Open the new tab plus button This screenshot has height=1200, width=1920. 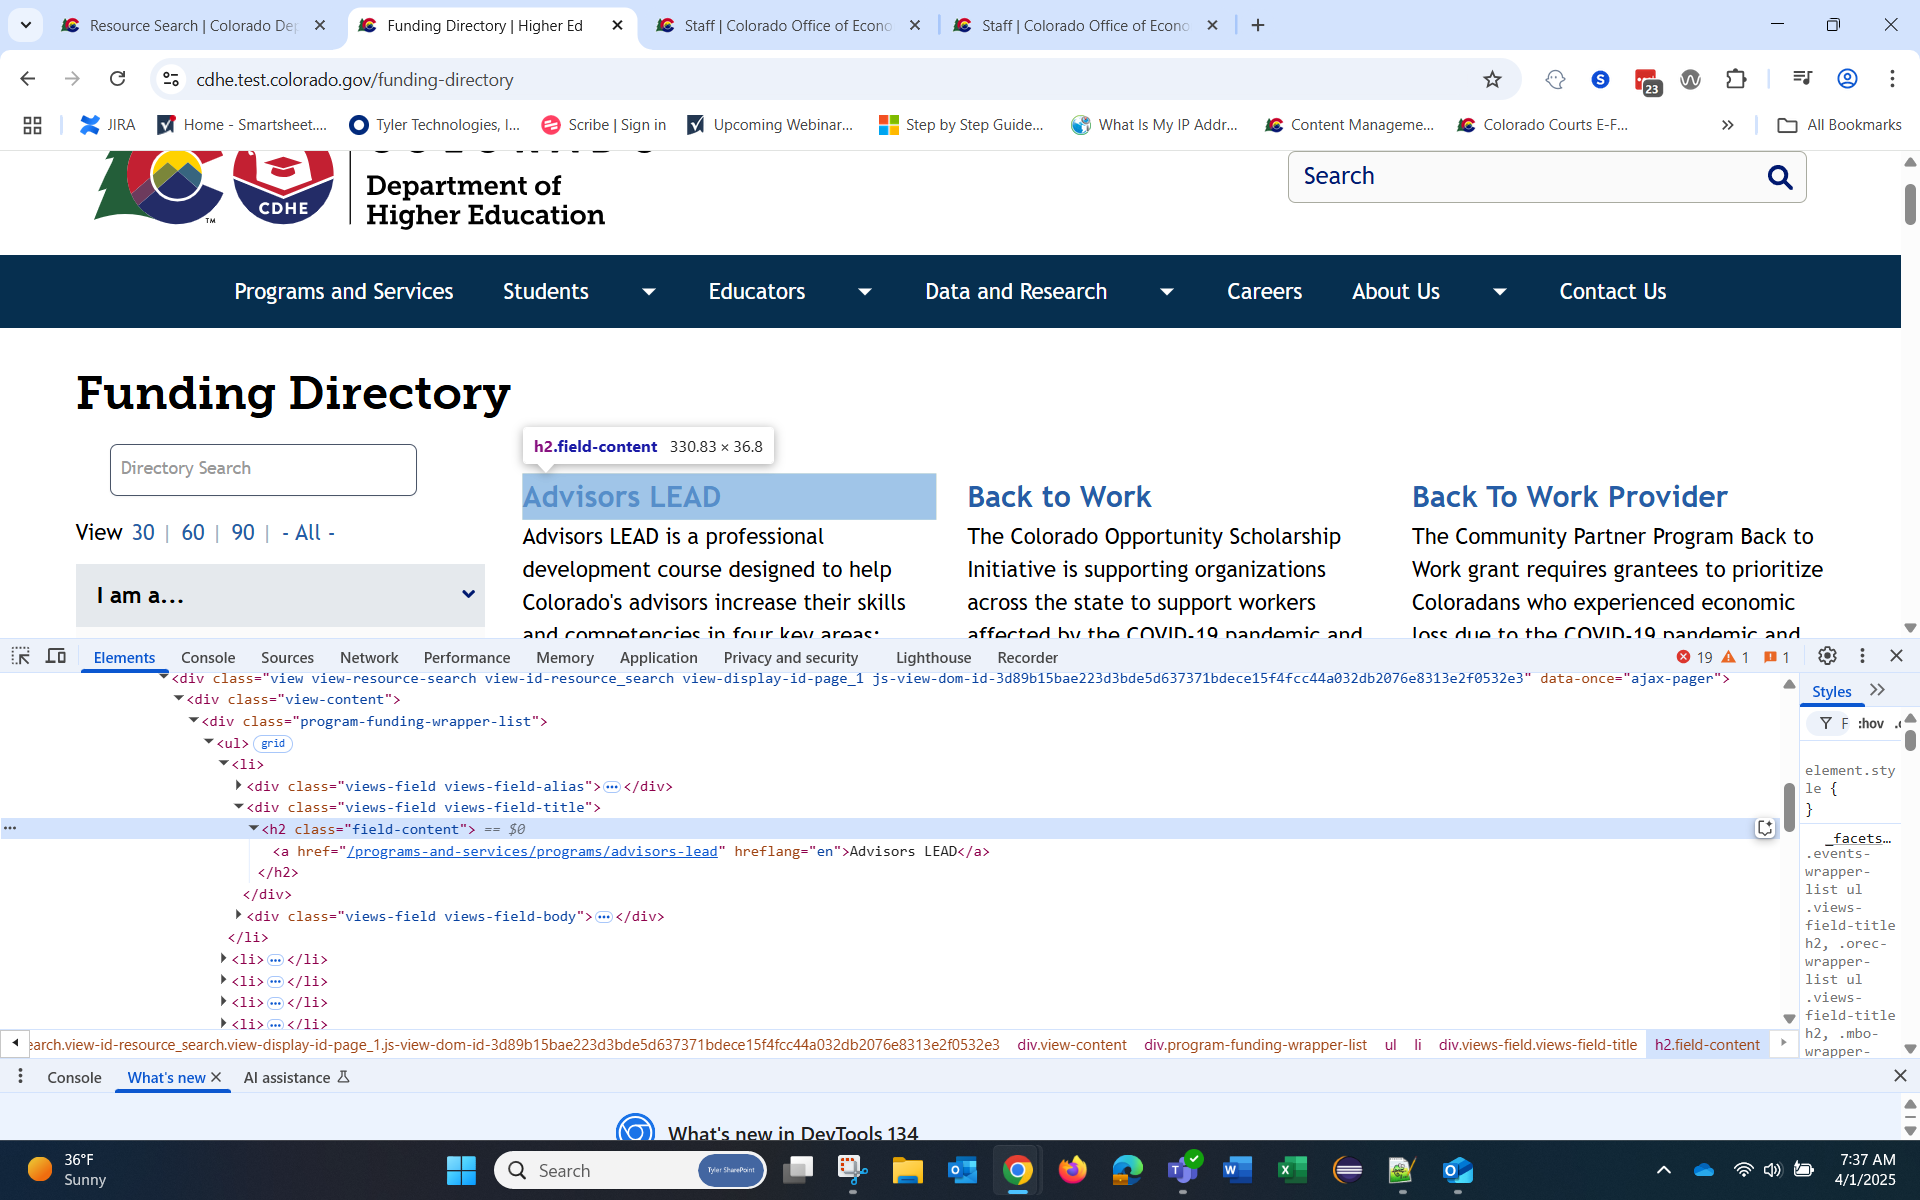(1258, 25)
